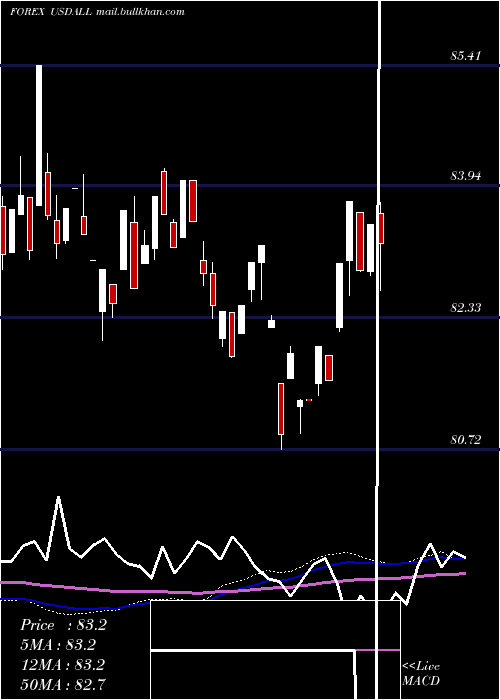Click the mail.bullkhan.com text
The height and width of the screenshot is (700, 500).
(139, 12)
